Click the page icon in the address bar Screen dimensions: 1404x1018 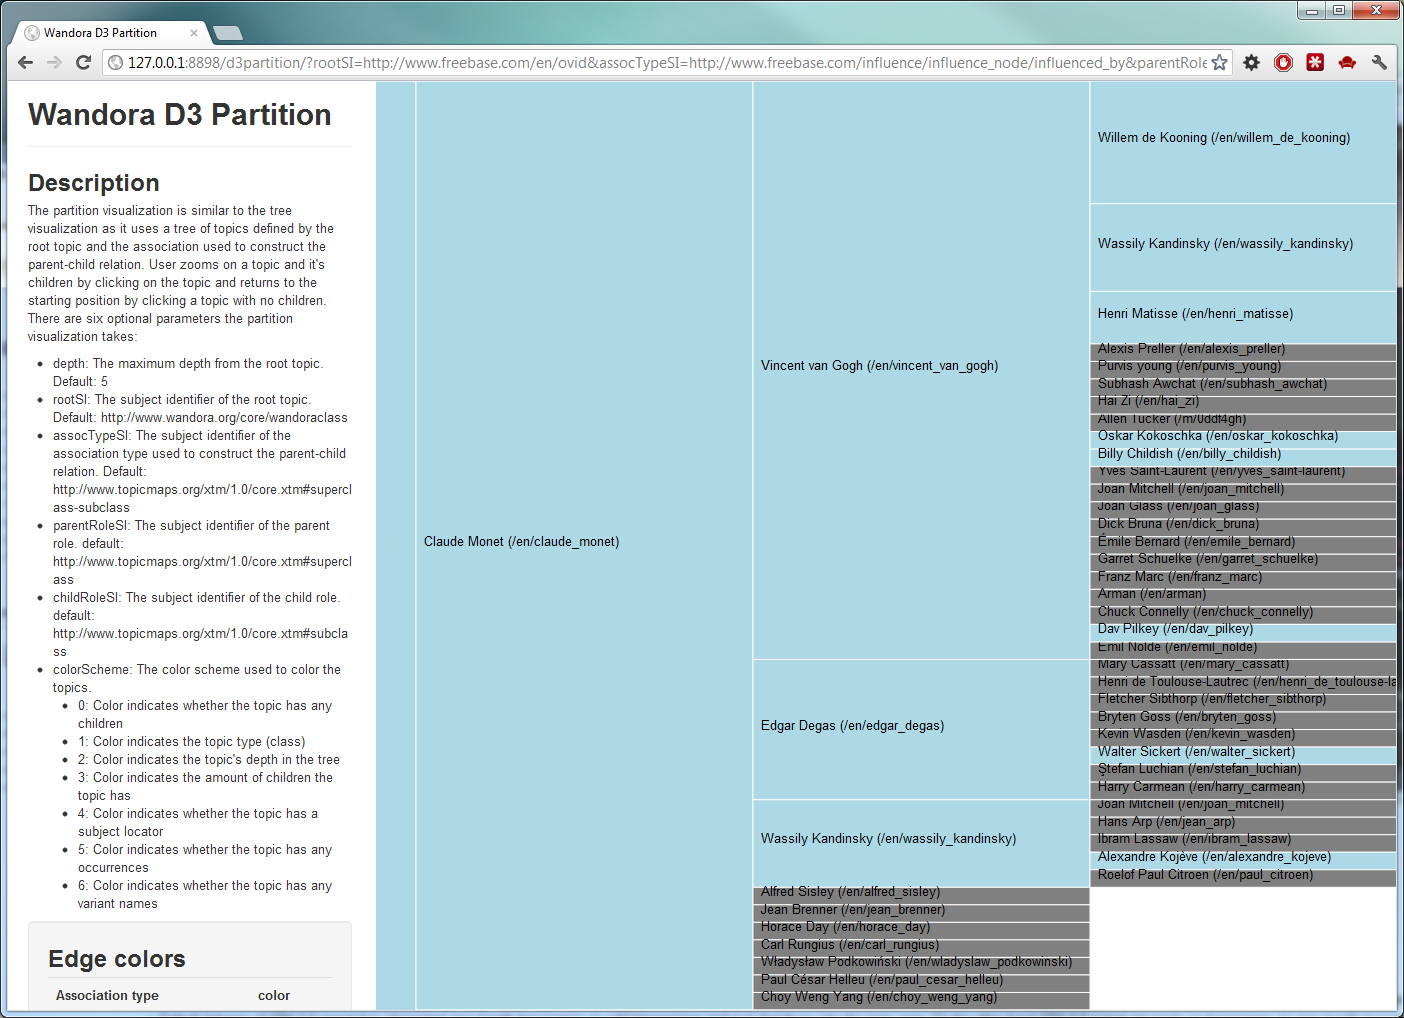113,62
